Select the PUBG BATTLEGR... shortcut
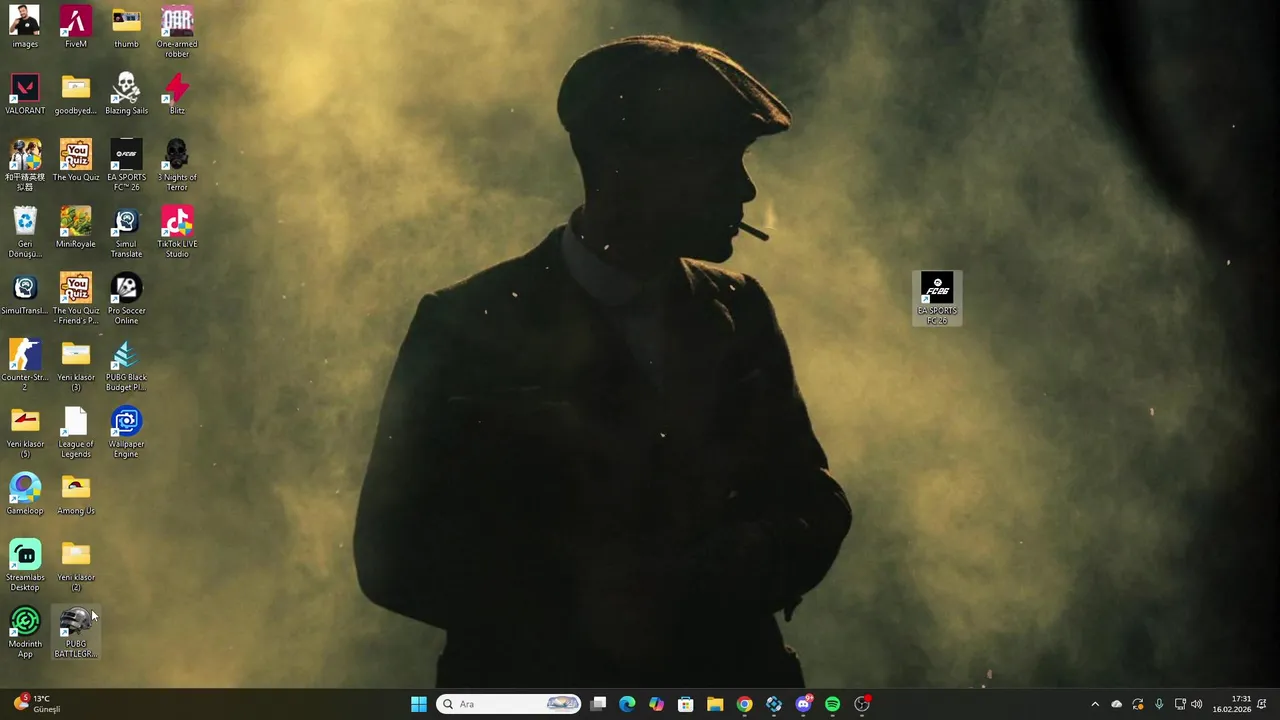Viewport: 1280px width, 720px height. point(76,633)
